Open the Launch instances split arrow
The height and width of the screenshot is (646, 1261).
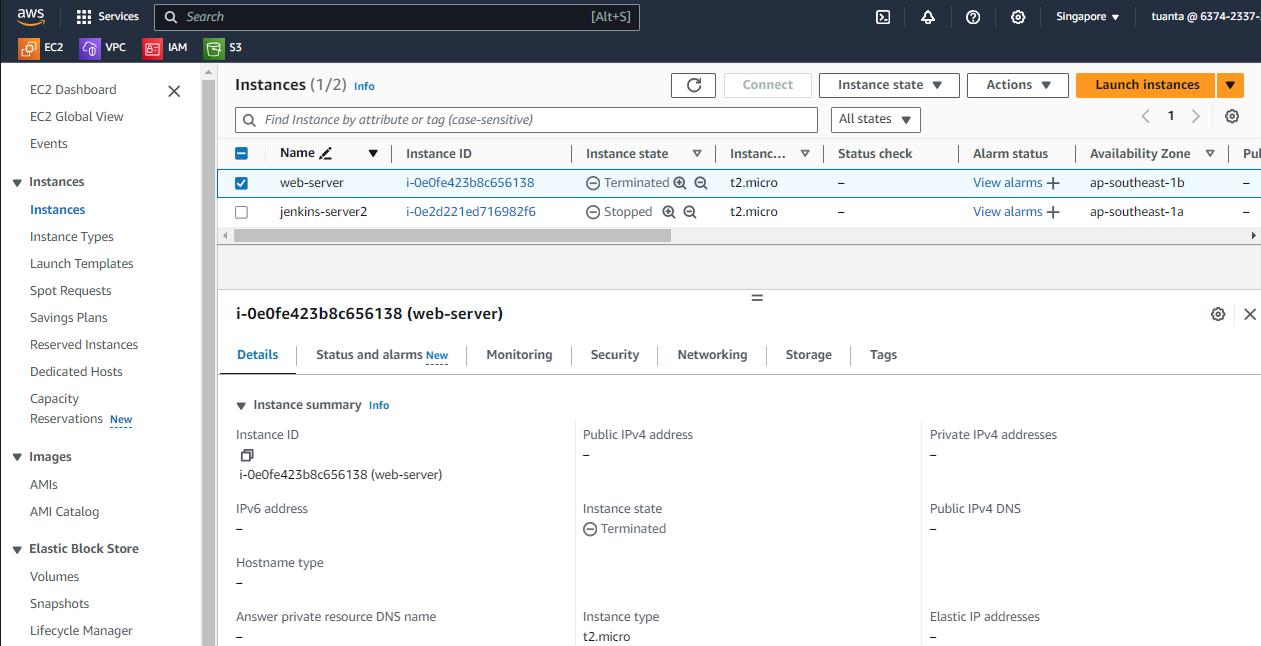pyautogui.click(x=1230, y=85)
